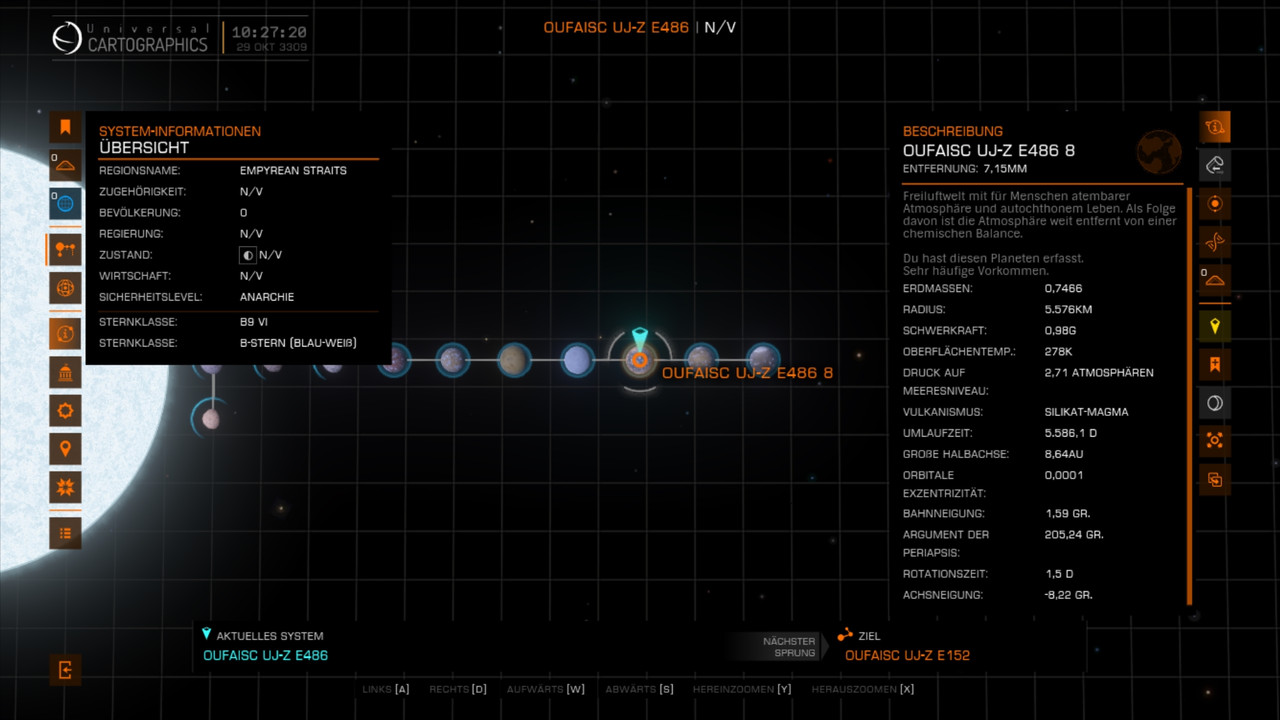This screenshot has width=1280, height=720.
Task: Click the description panel scrollbar
Action: tap(1189, 397)
